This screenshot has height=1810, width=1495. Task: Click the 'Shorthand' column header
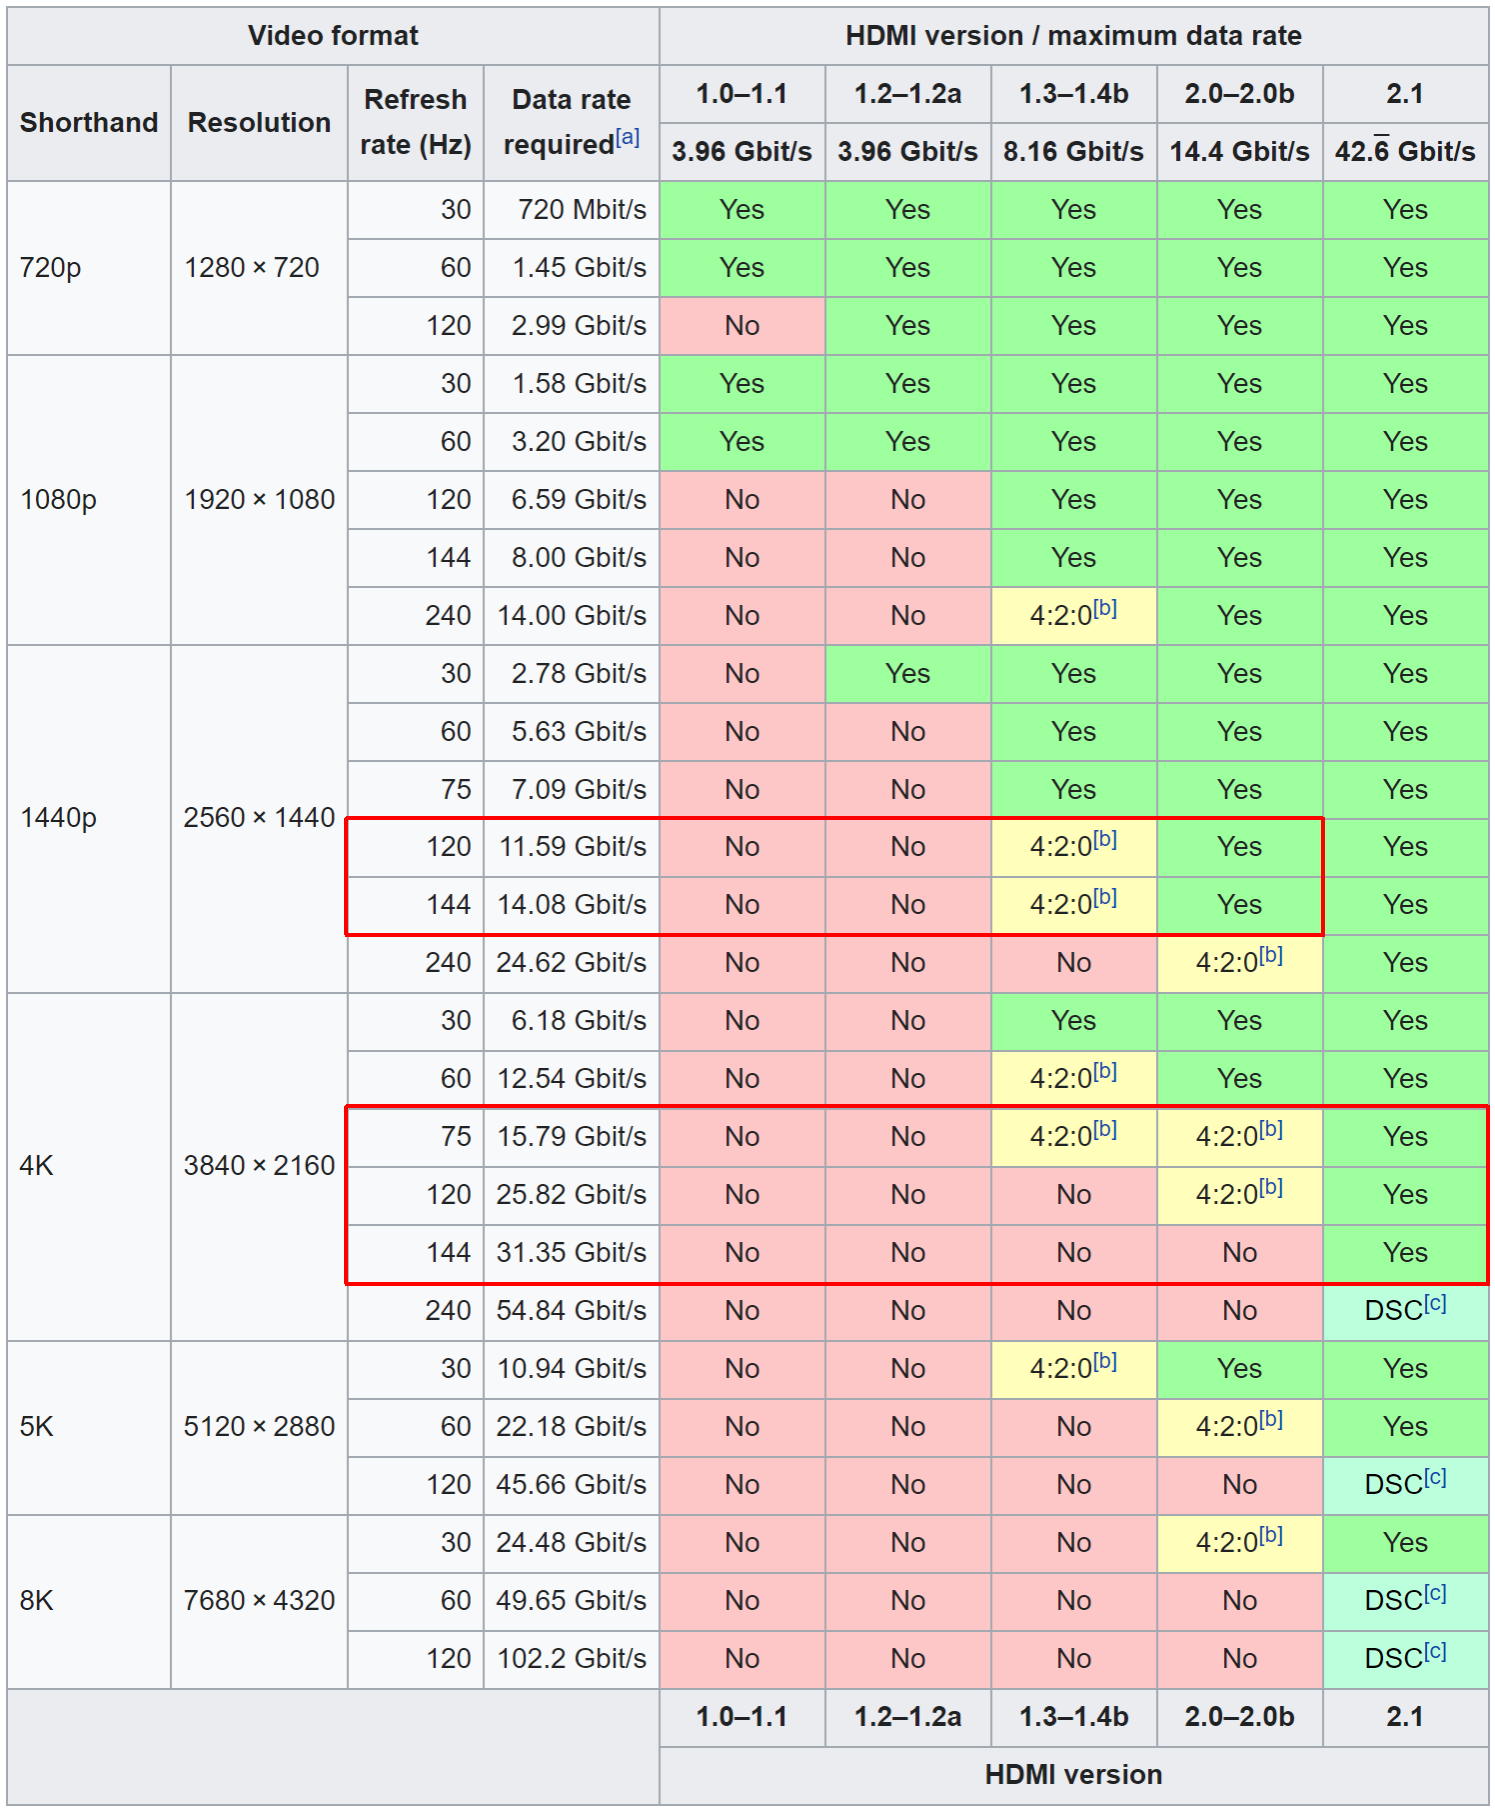pyautogui.click(x=89, y=123)
